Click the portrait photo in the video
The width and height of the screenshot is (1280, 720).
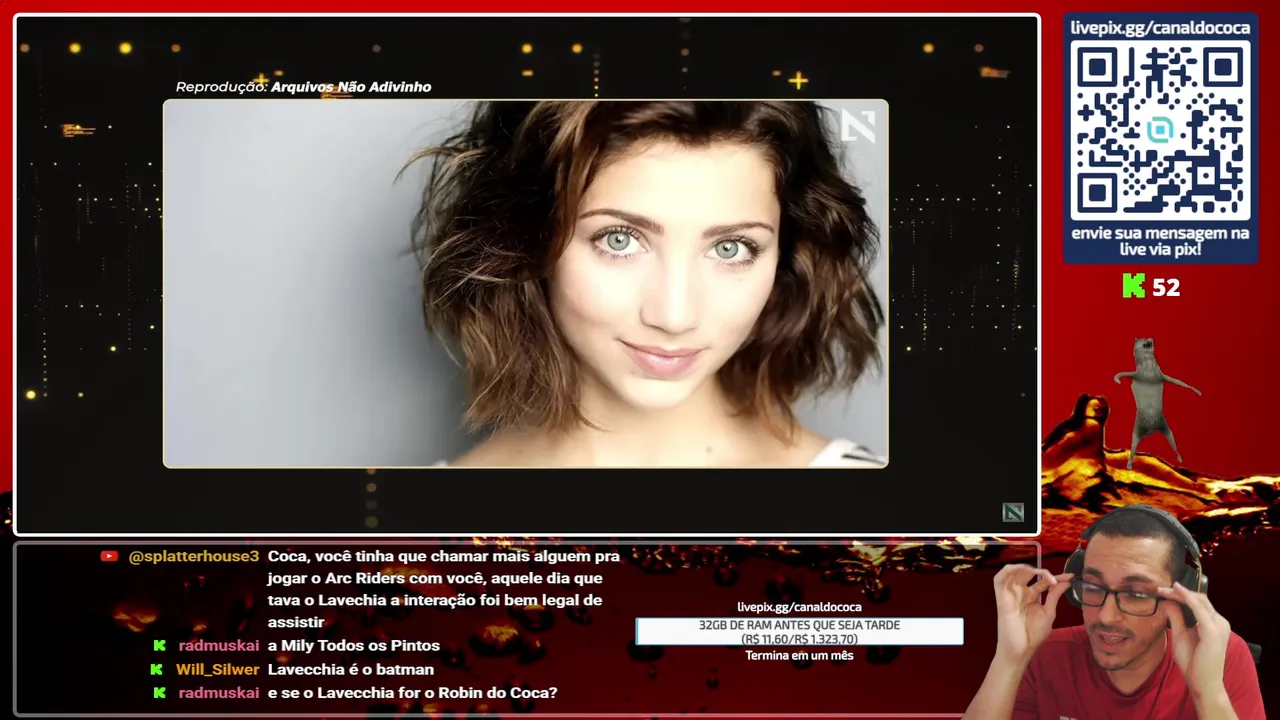tap(526, 283)
